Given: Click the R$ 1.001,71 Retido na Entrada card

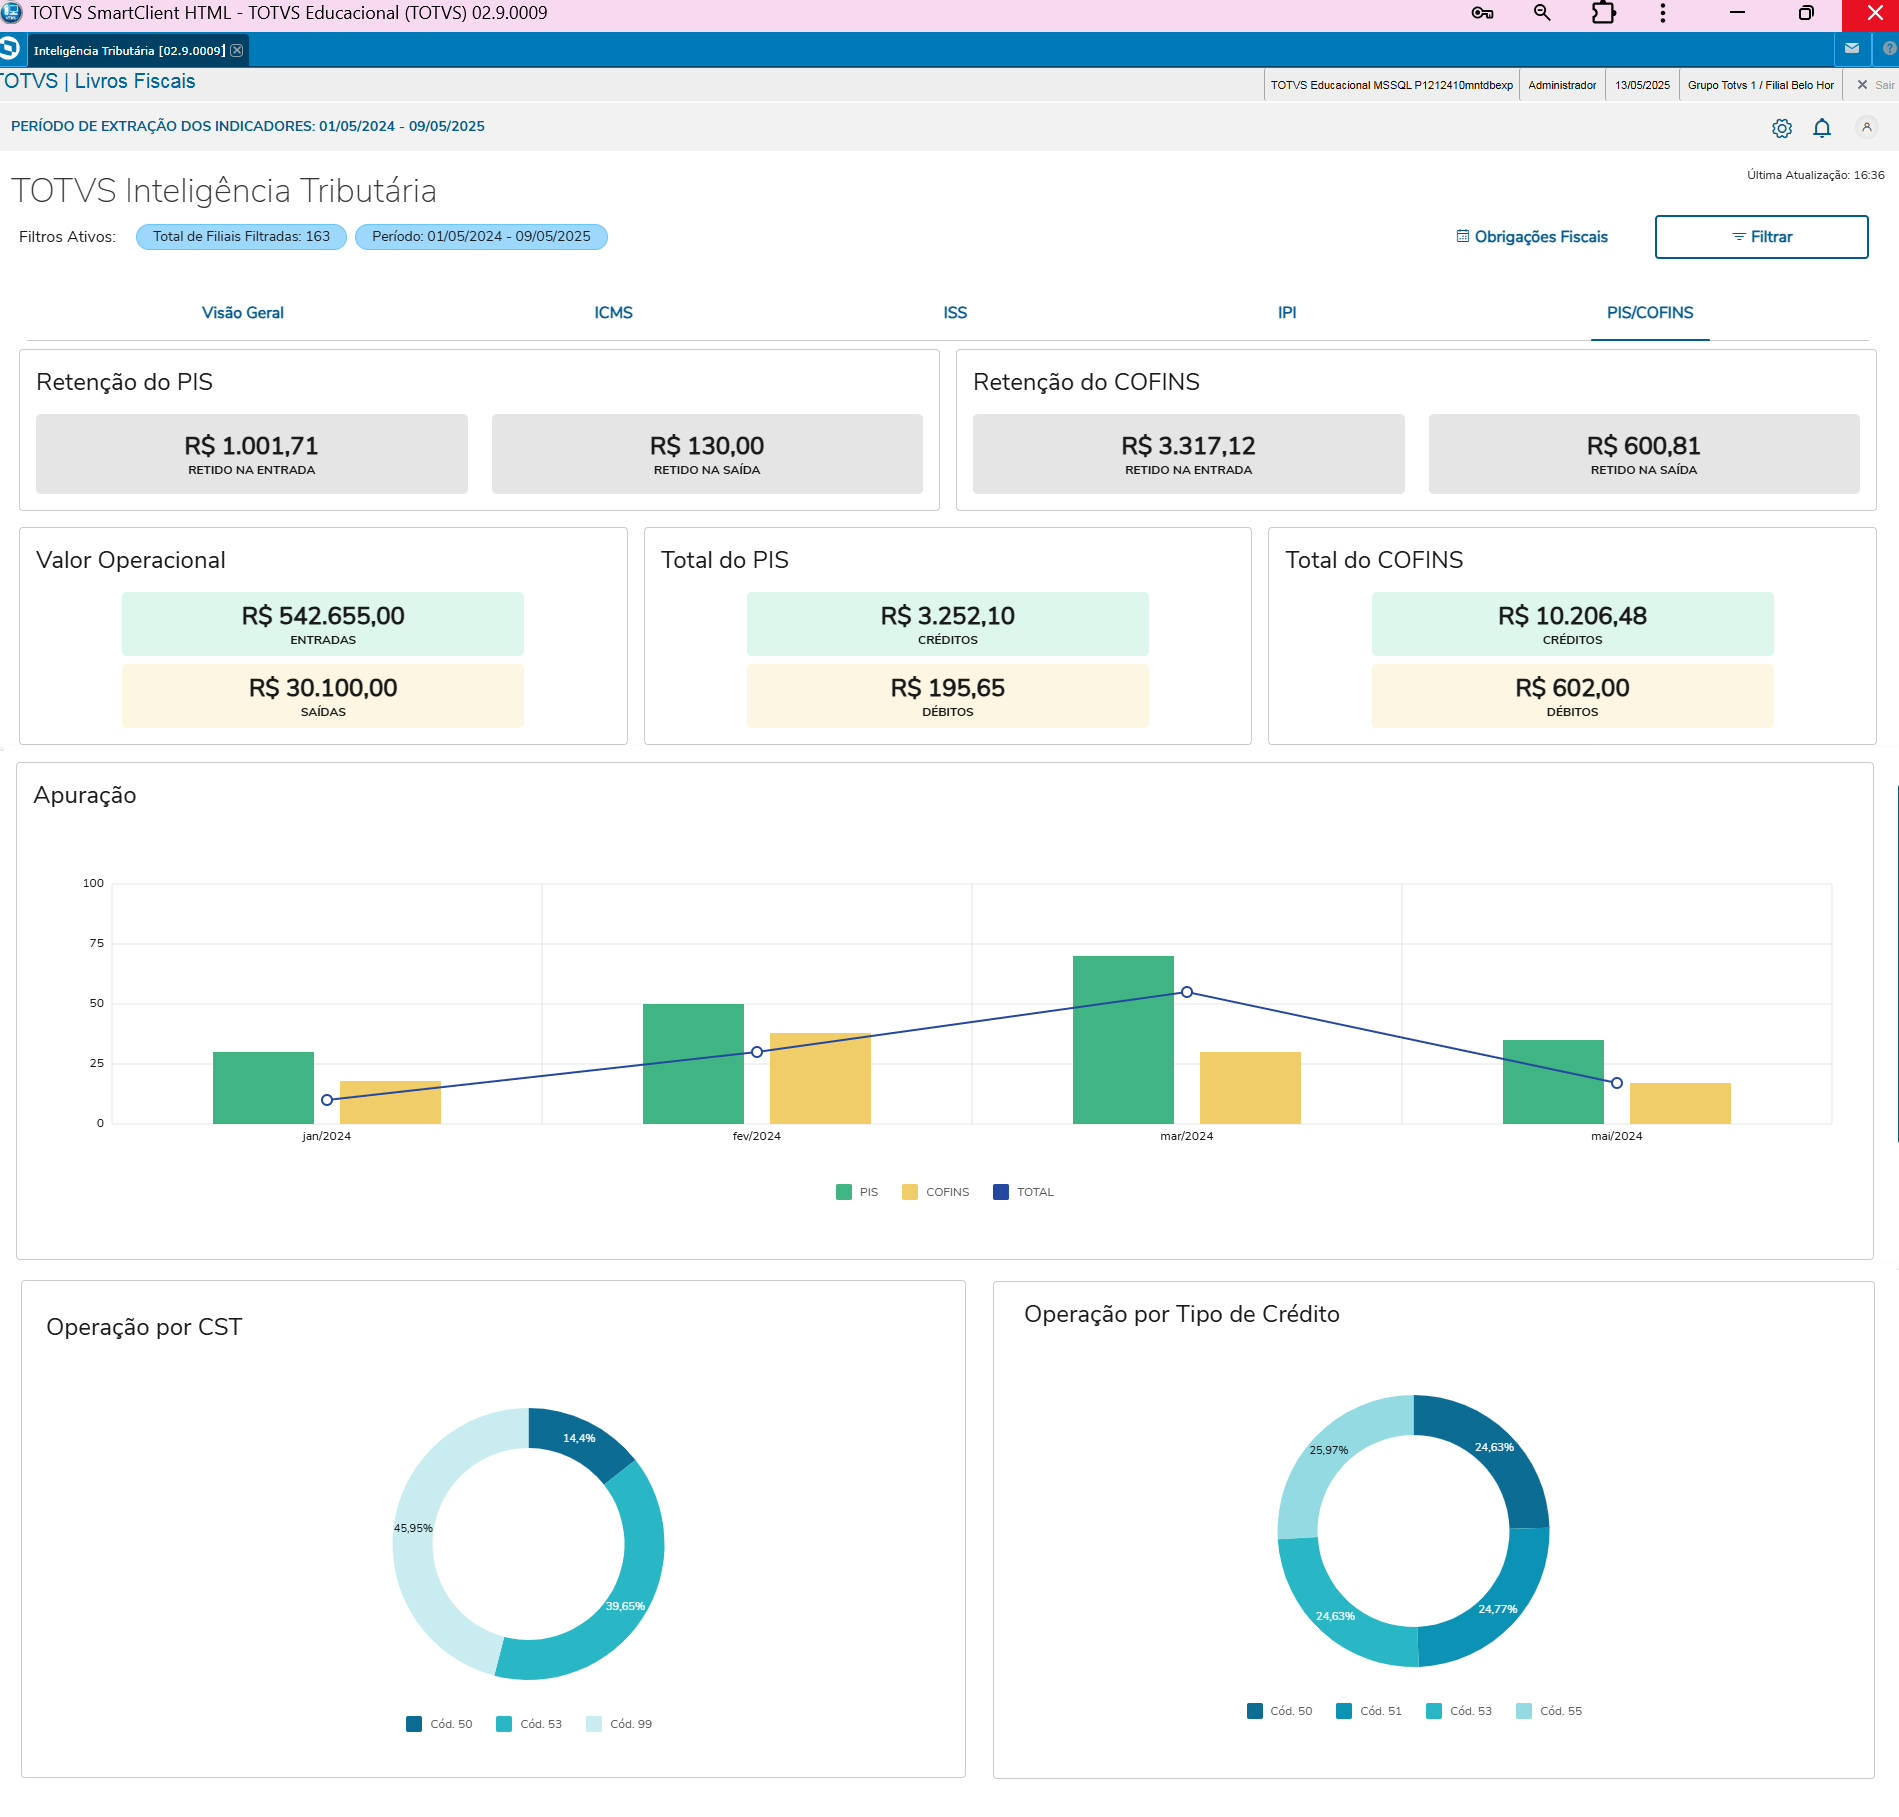Looking at the screenshot, I should click(x=252, y=454).
